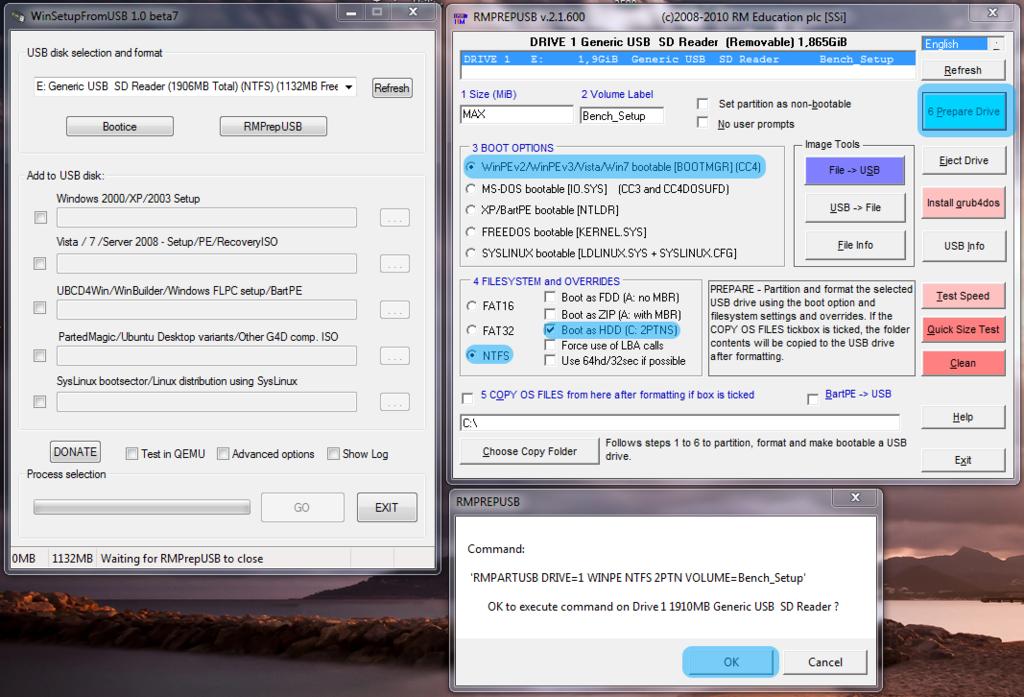
Task: Tick SysLinux bootsector checkbox
Action: tap(40, 402)
